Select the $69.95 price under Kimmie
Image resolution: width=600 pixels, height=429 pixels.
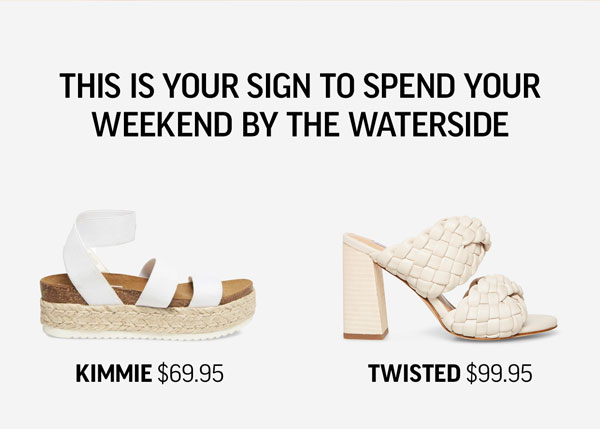click(191, 374)
